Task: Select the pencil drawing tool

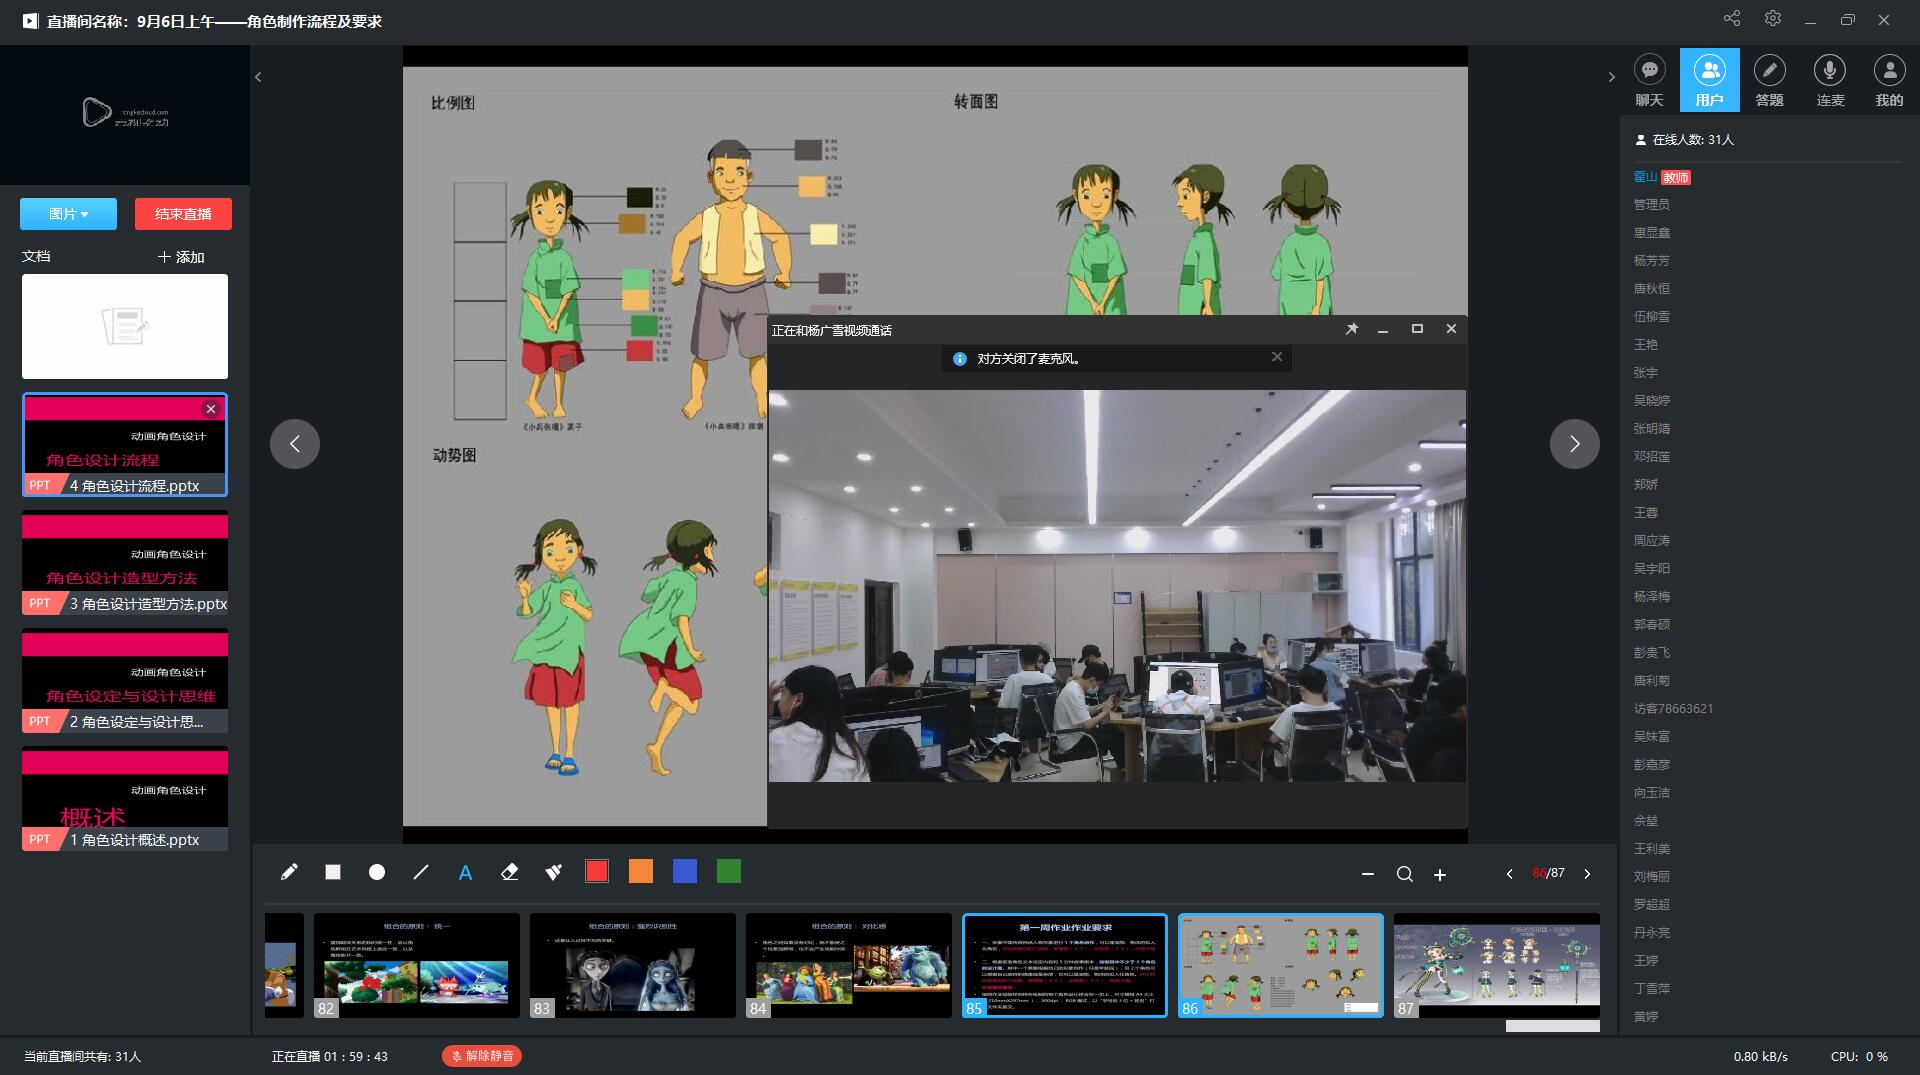Action: tap(289, 872)
